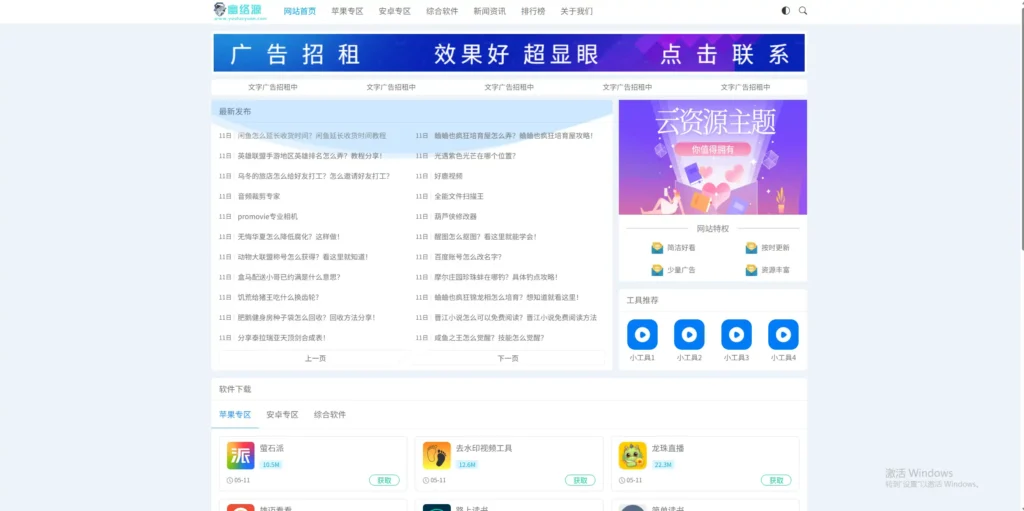Open the 小工具2 tool icon

tap(689, 335)
